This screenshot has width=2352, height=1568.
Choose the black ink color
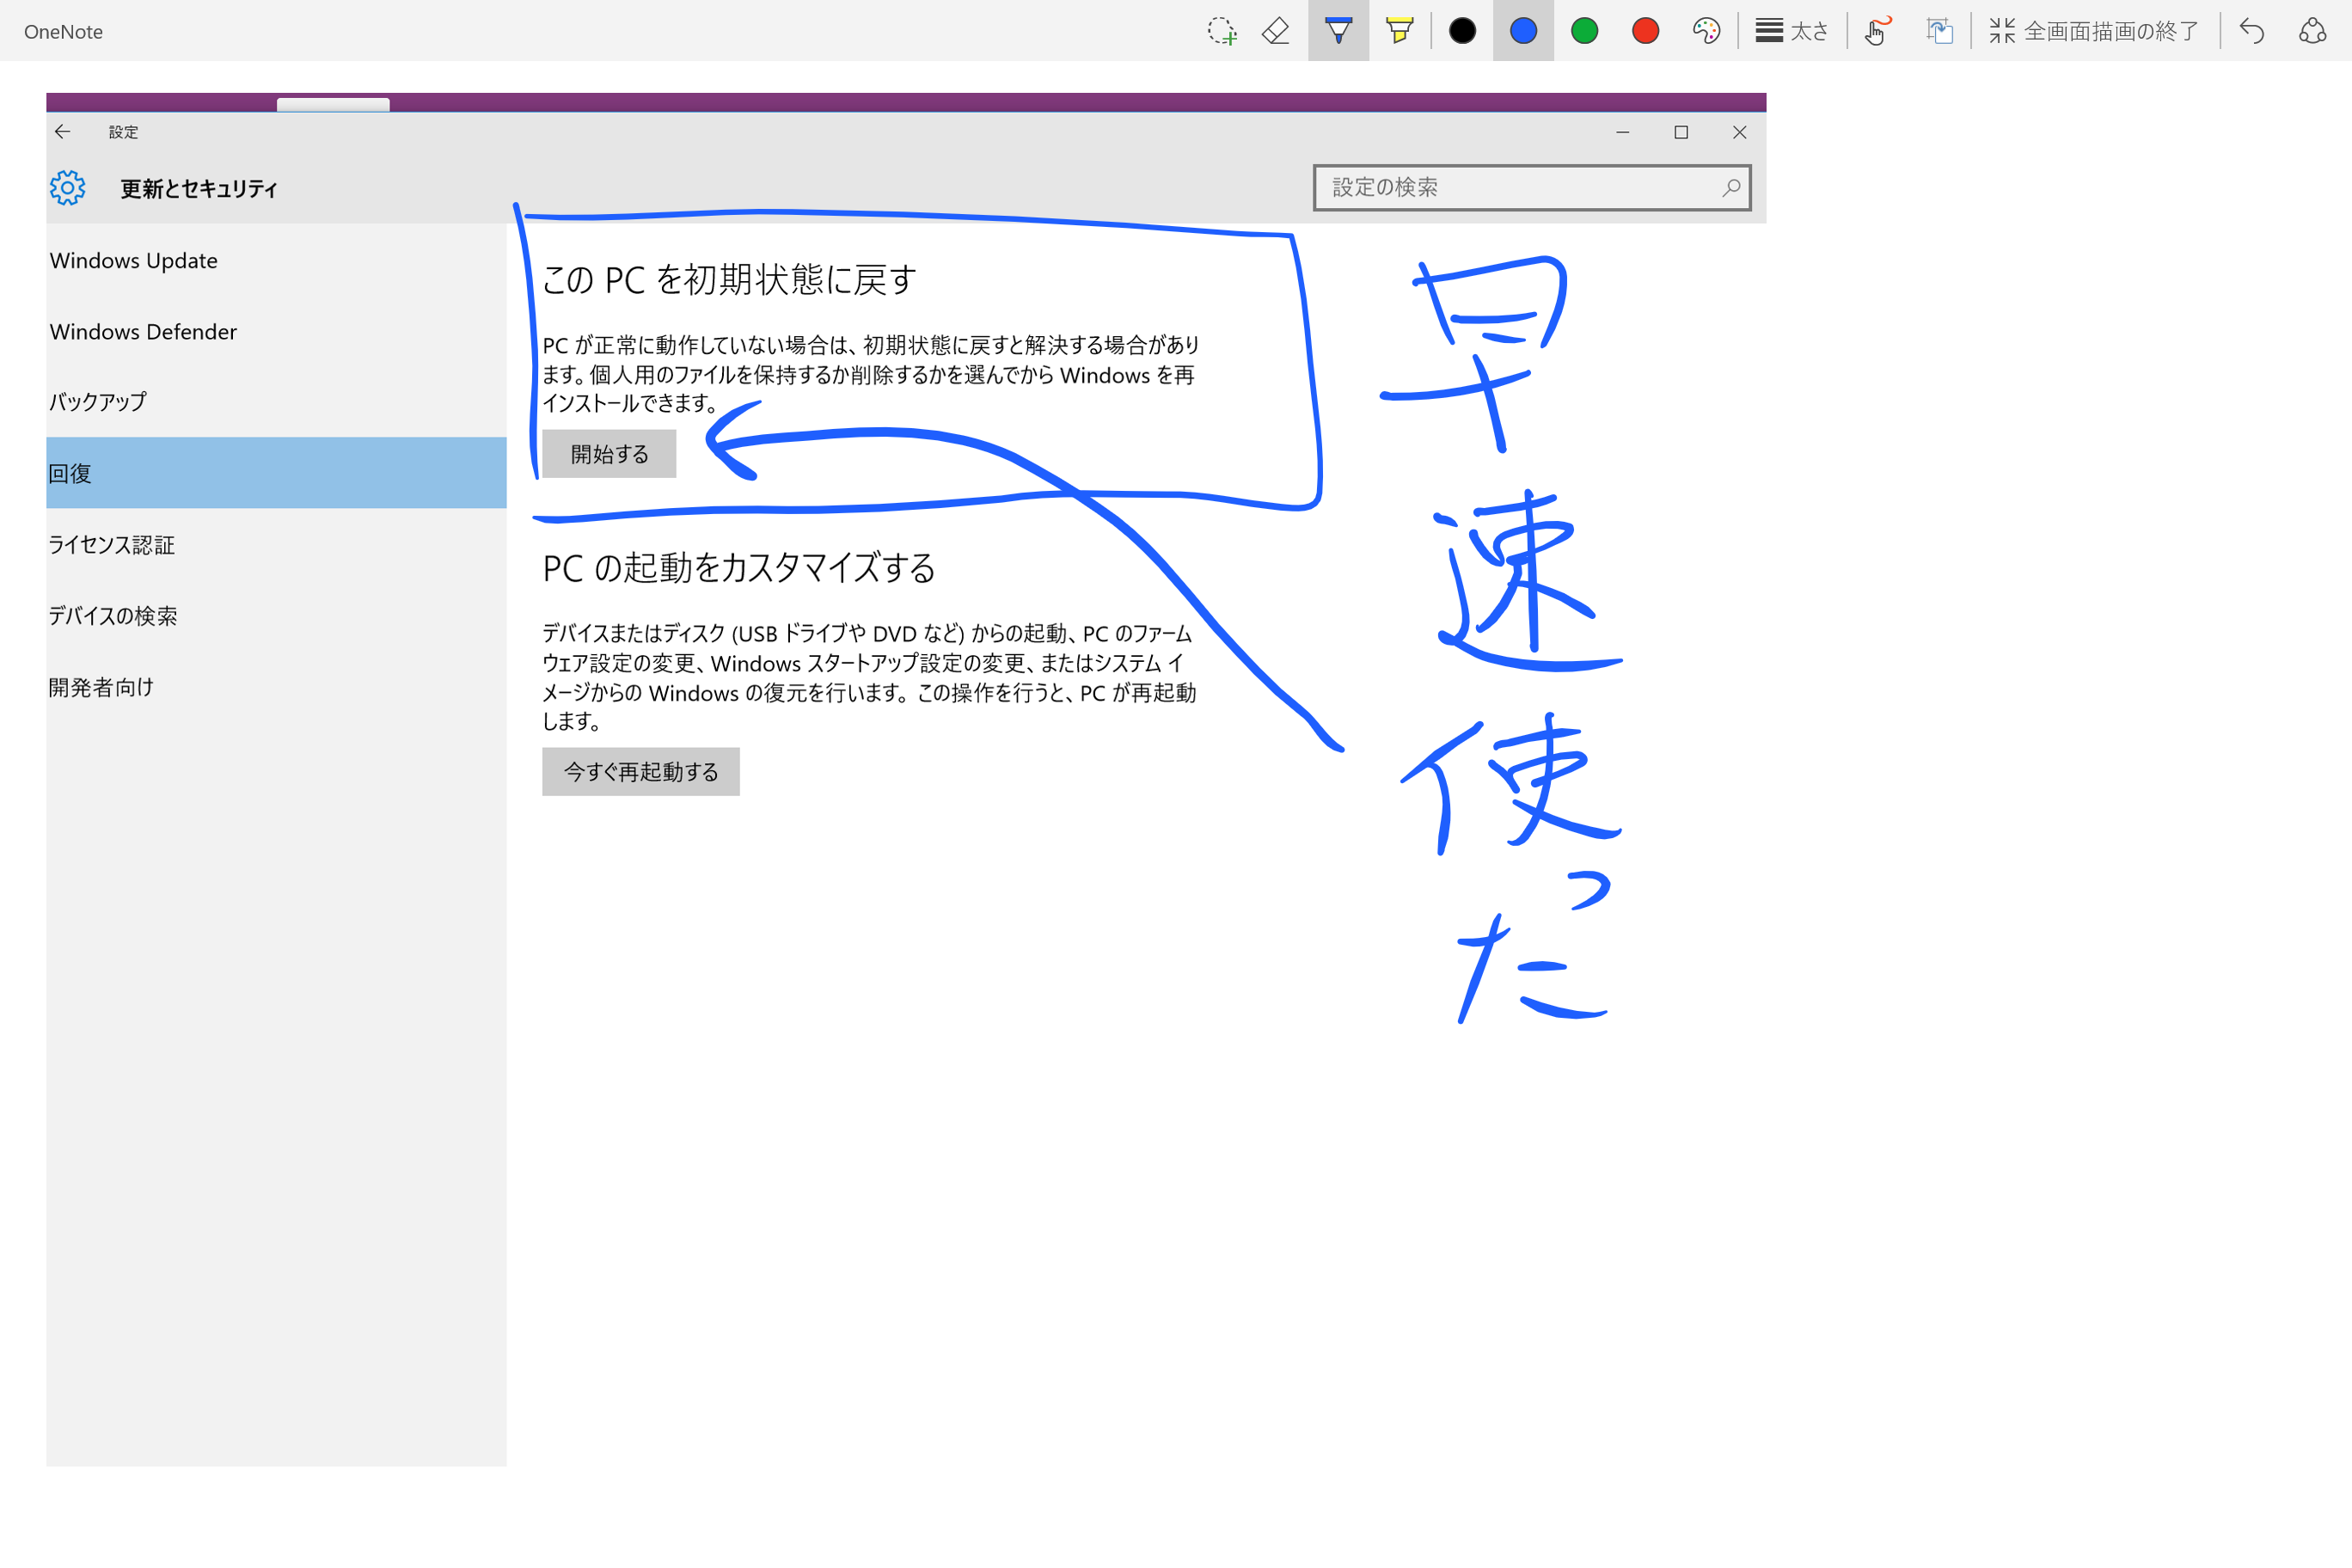1462,31
